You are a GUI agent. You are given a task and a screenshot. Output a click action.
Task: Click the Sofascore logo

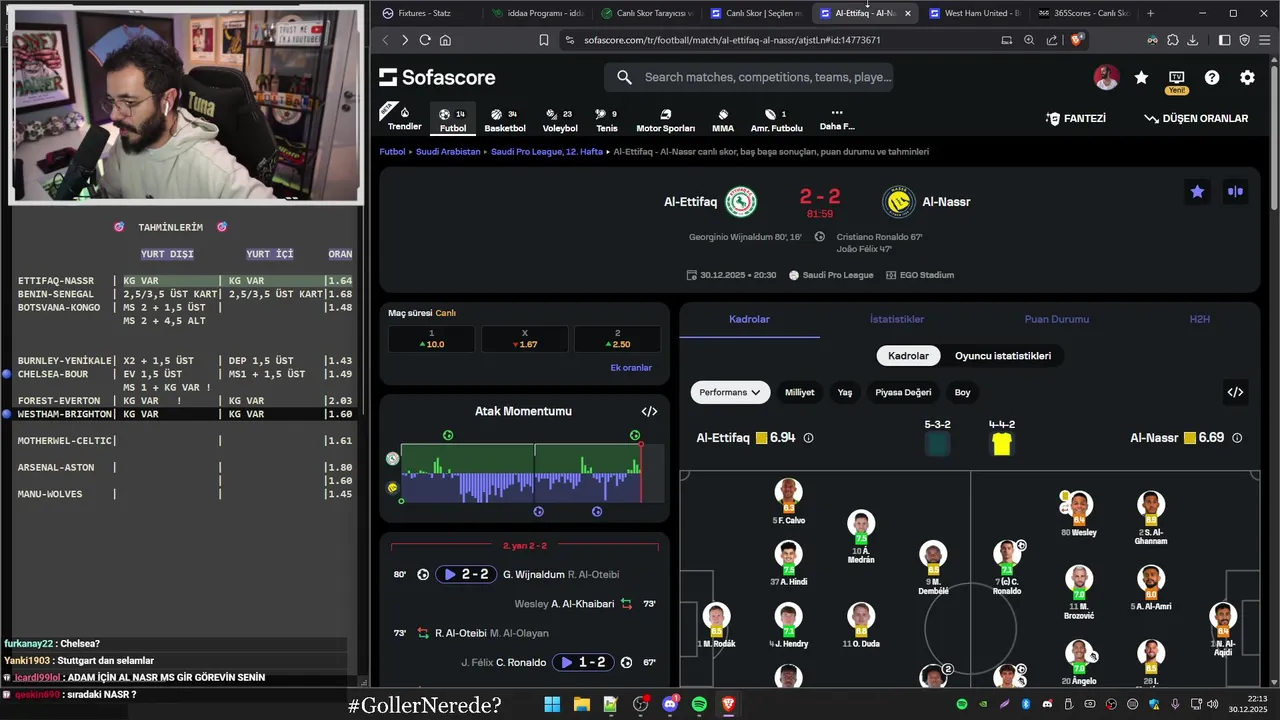(x=437, y=77)
